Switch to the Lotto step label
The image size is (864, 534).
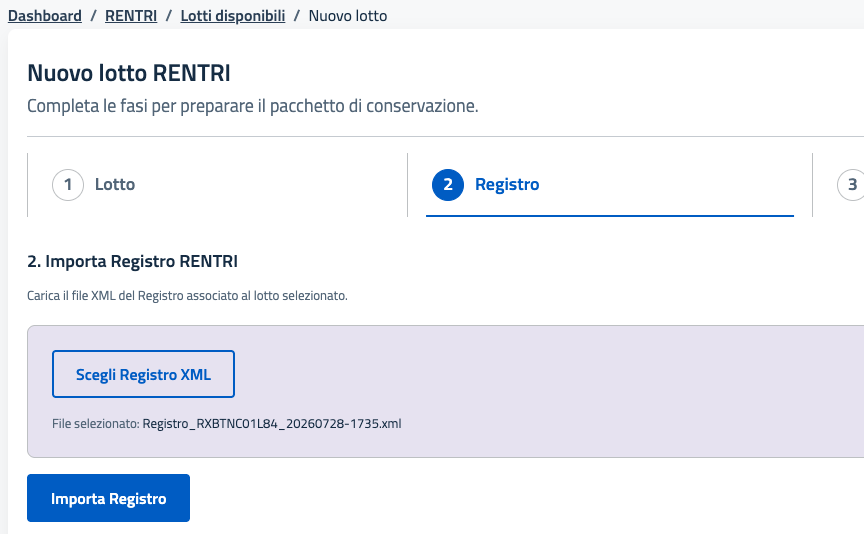coord(115,184)
